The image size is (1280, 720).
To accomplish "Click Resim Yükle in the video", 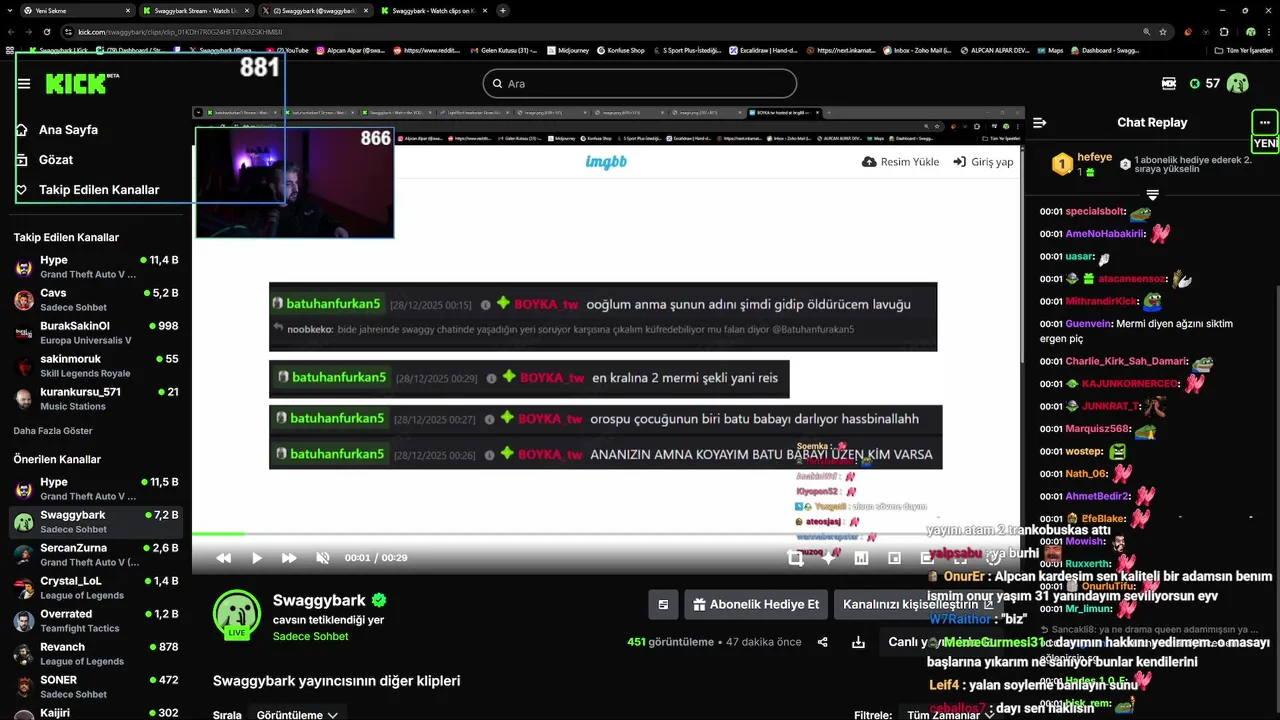I will coord(900,162).
